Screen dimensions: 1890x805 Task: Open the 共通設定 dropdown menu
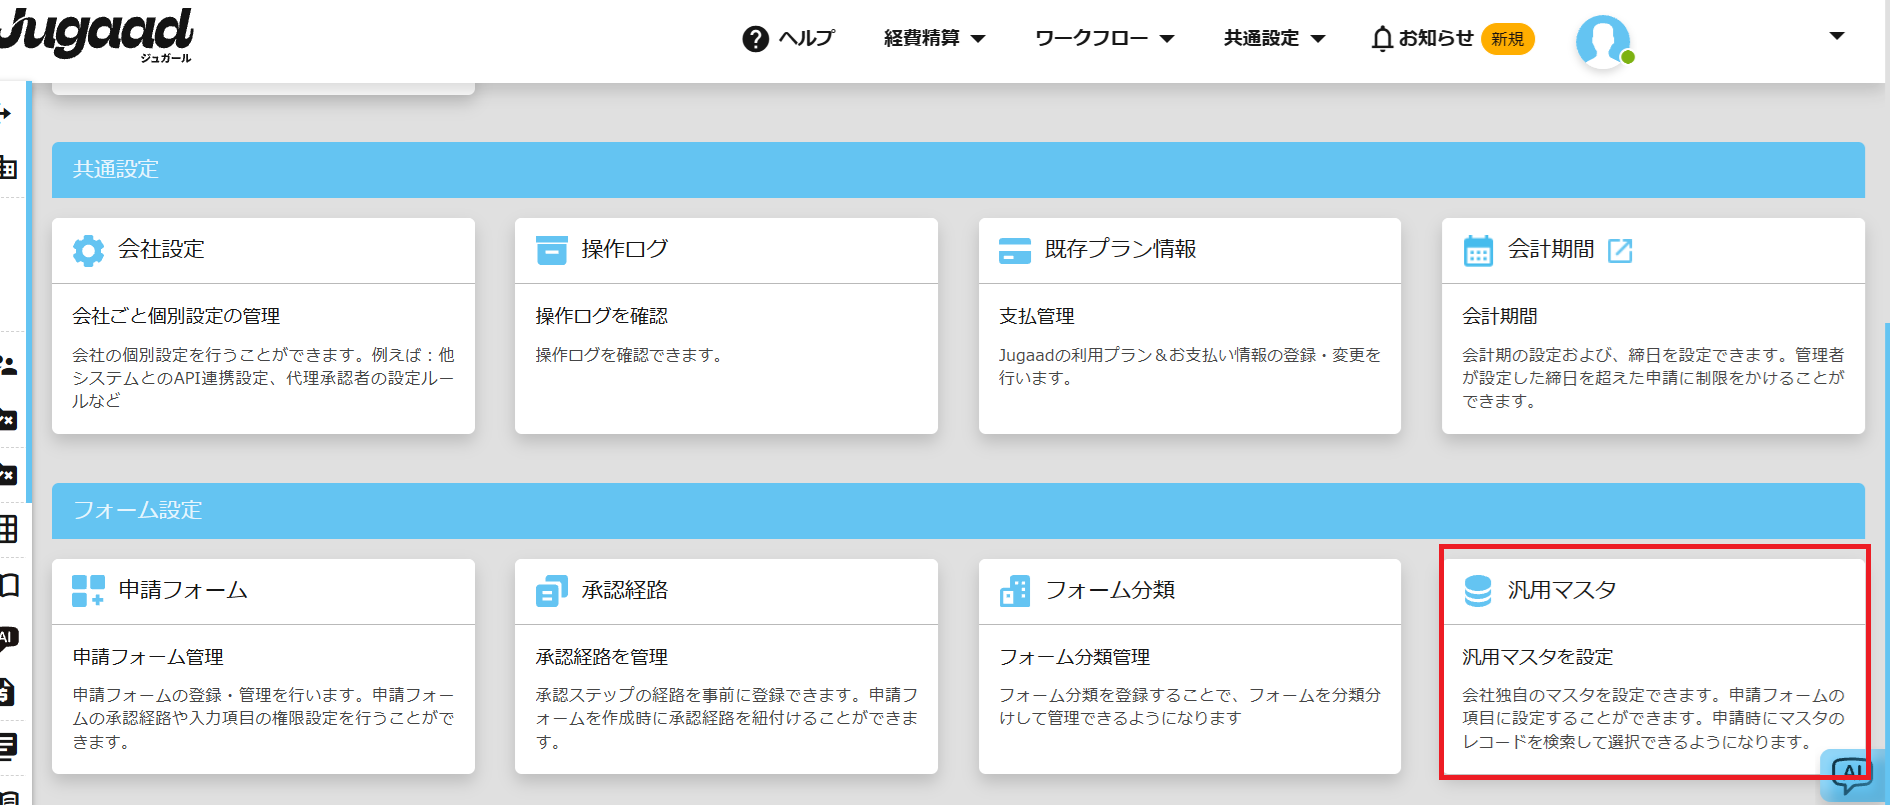[x=1274, y=38]
